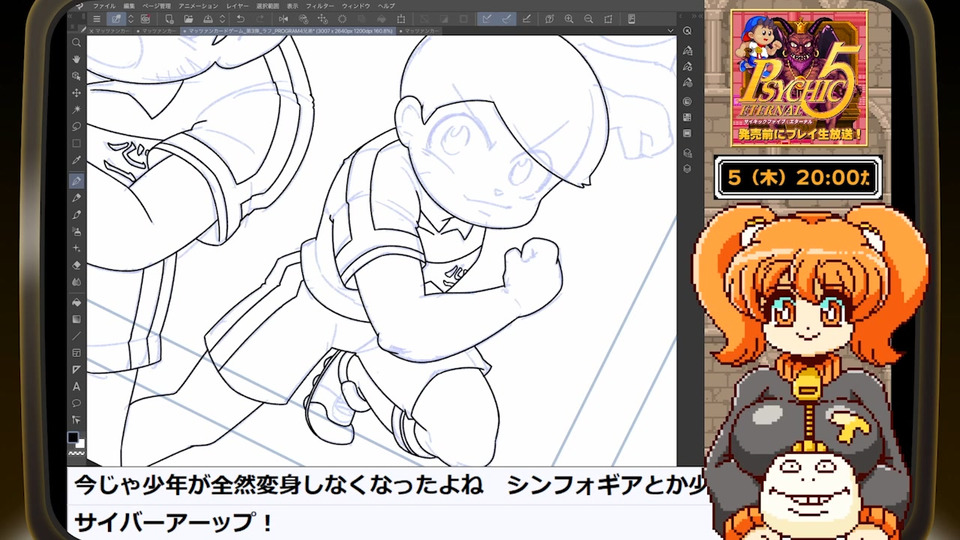Open the フィルター menu

point(320,6)
